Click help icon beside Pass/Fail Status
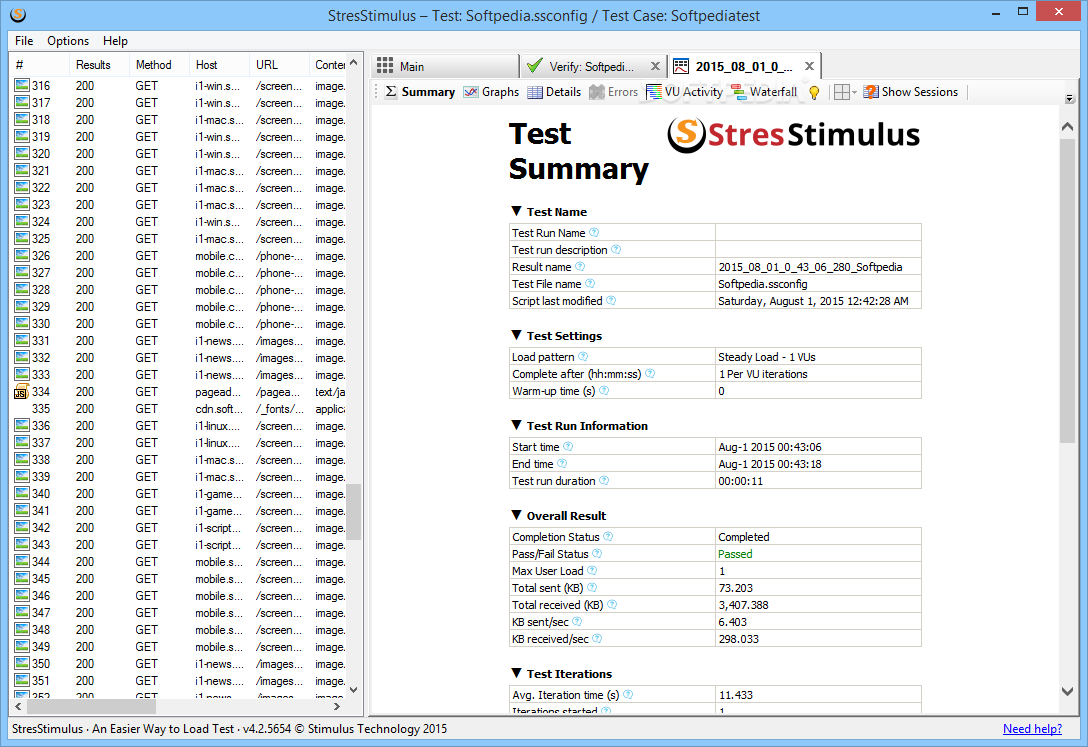Screen dimensions: 1088x747 click(x=597, y=553)
